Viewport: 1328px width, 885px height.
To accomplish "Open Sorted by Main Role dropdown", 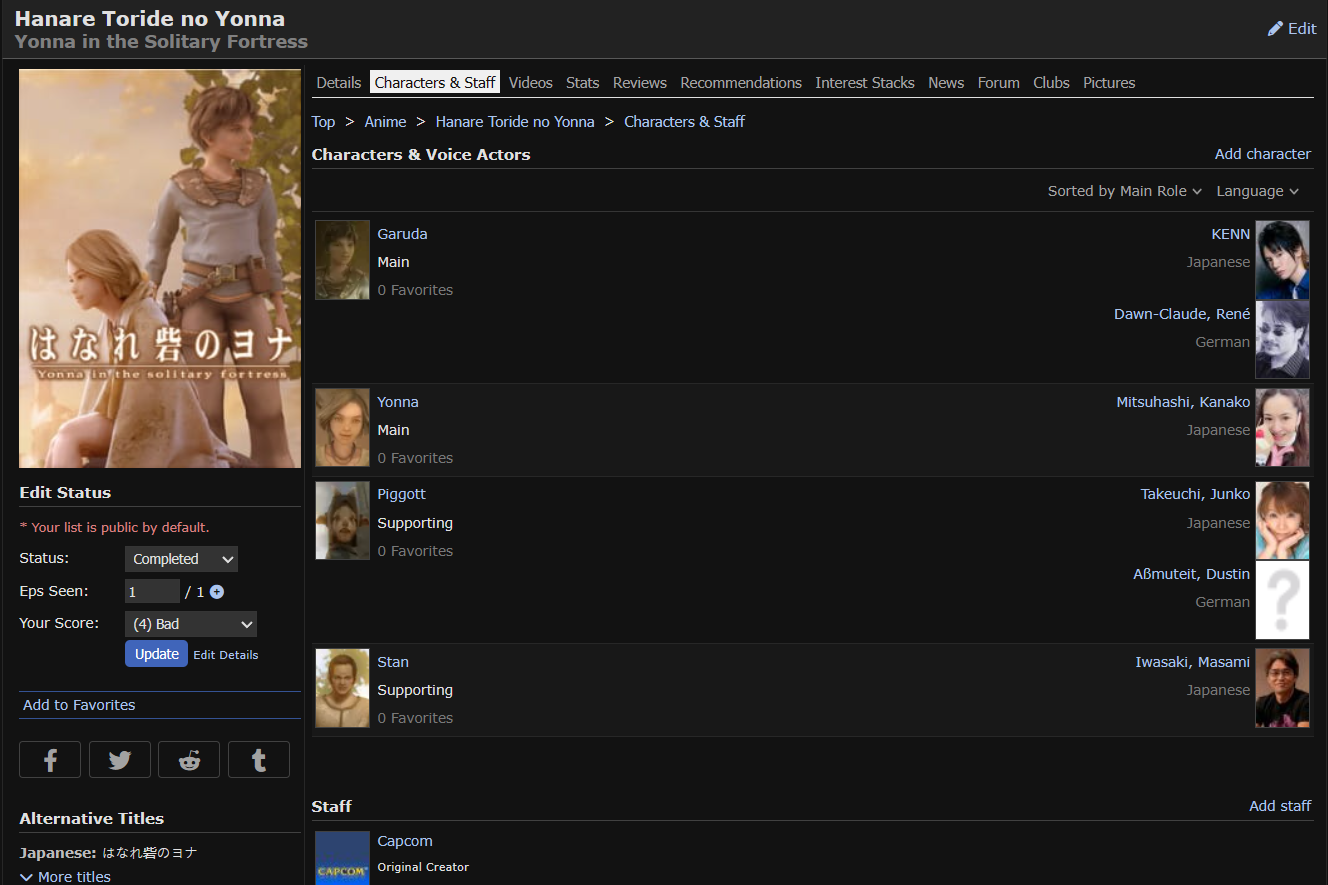I will [1125, 191].
